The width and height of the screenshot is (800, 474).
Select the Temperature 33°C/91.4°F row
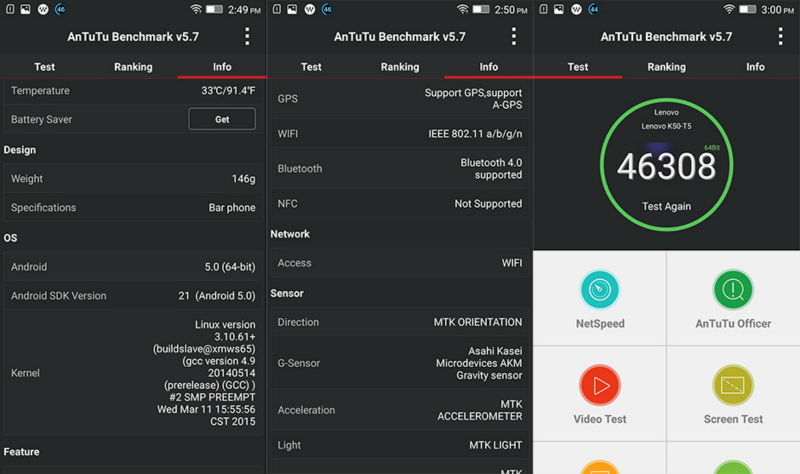click(133, 91)
